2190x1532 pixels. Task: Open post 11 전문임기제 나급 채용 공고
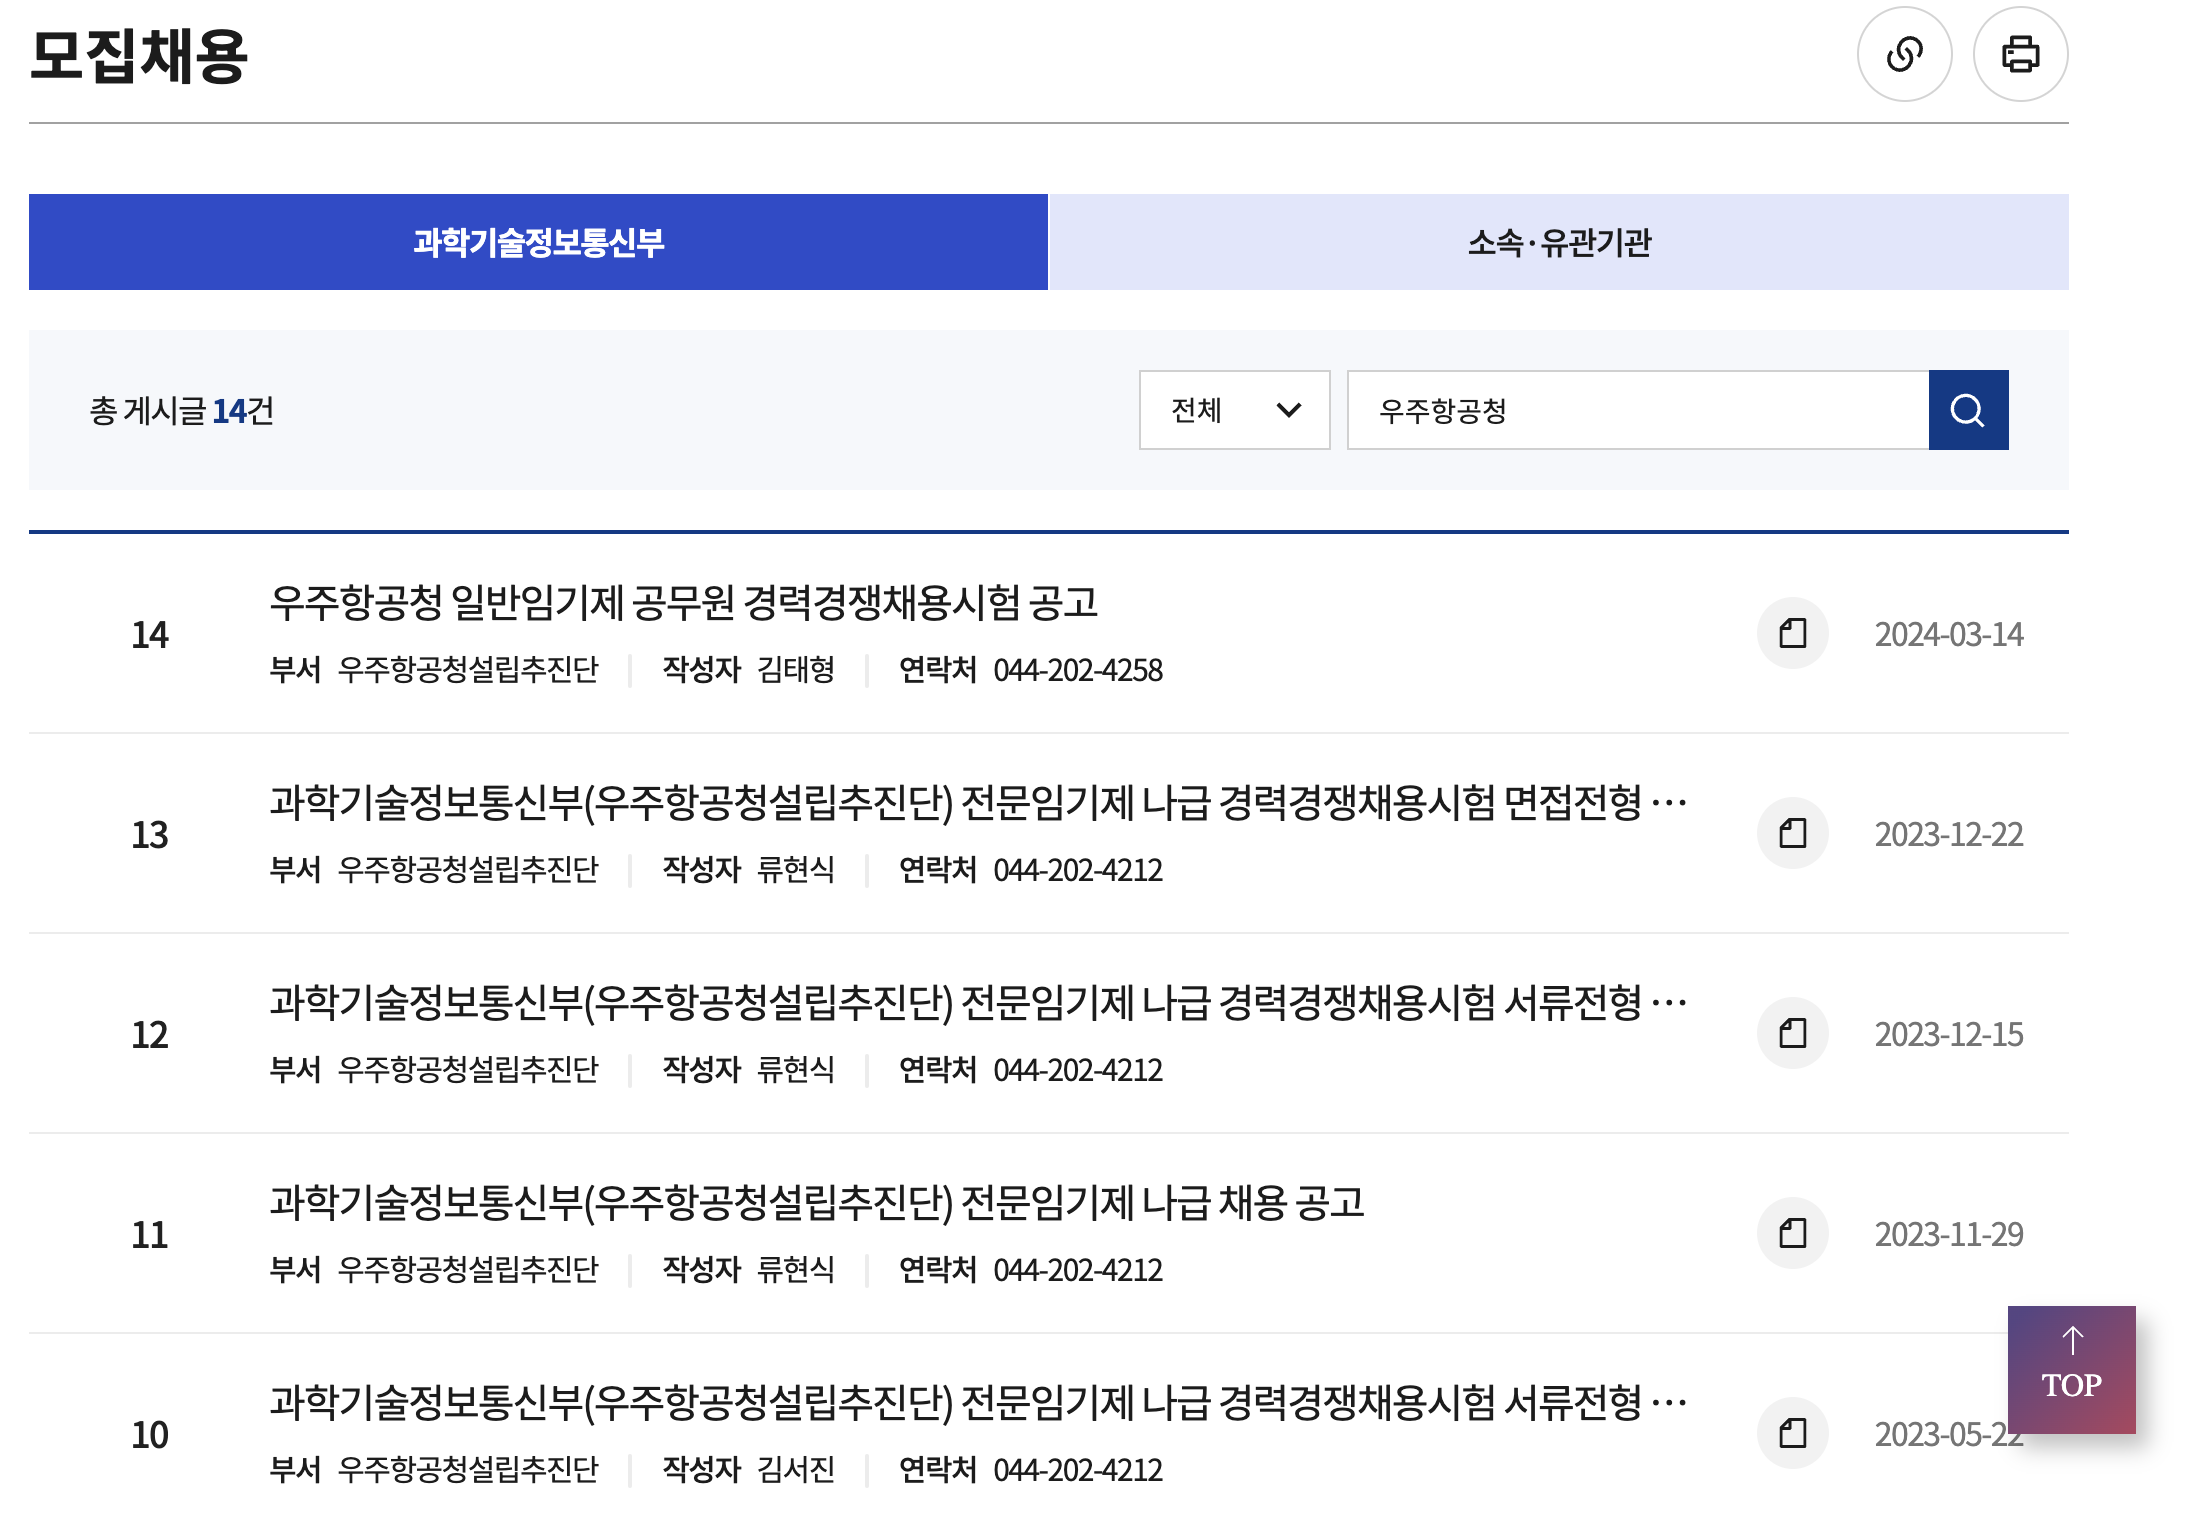[816, 1202]
